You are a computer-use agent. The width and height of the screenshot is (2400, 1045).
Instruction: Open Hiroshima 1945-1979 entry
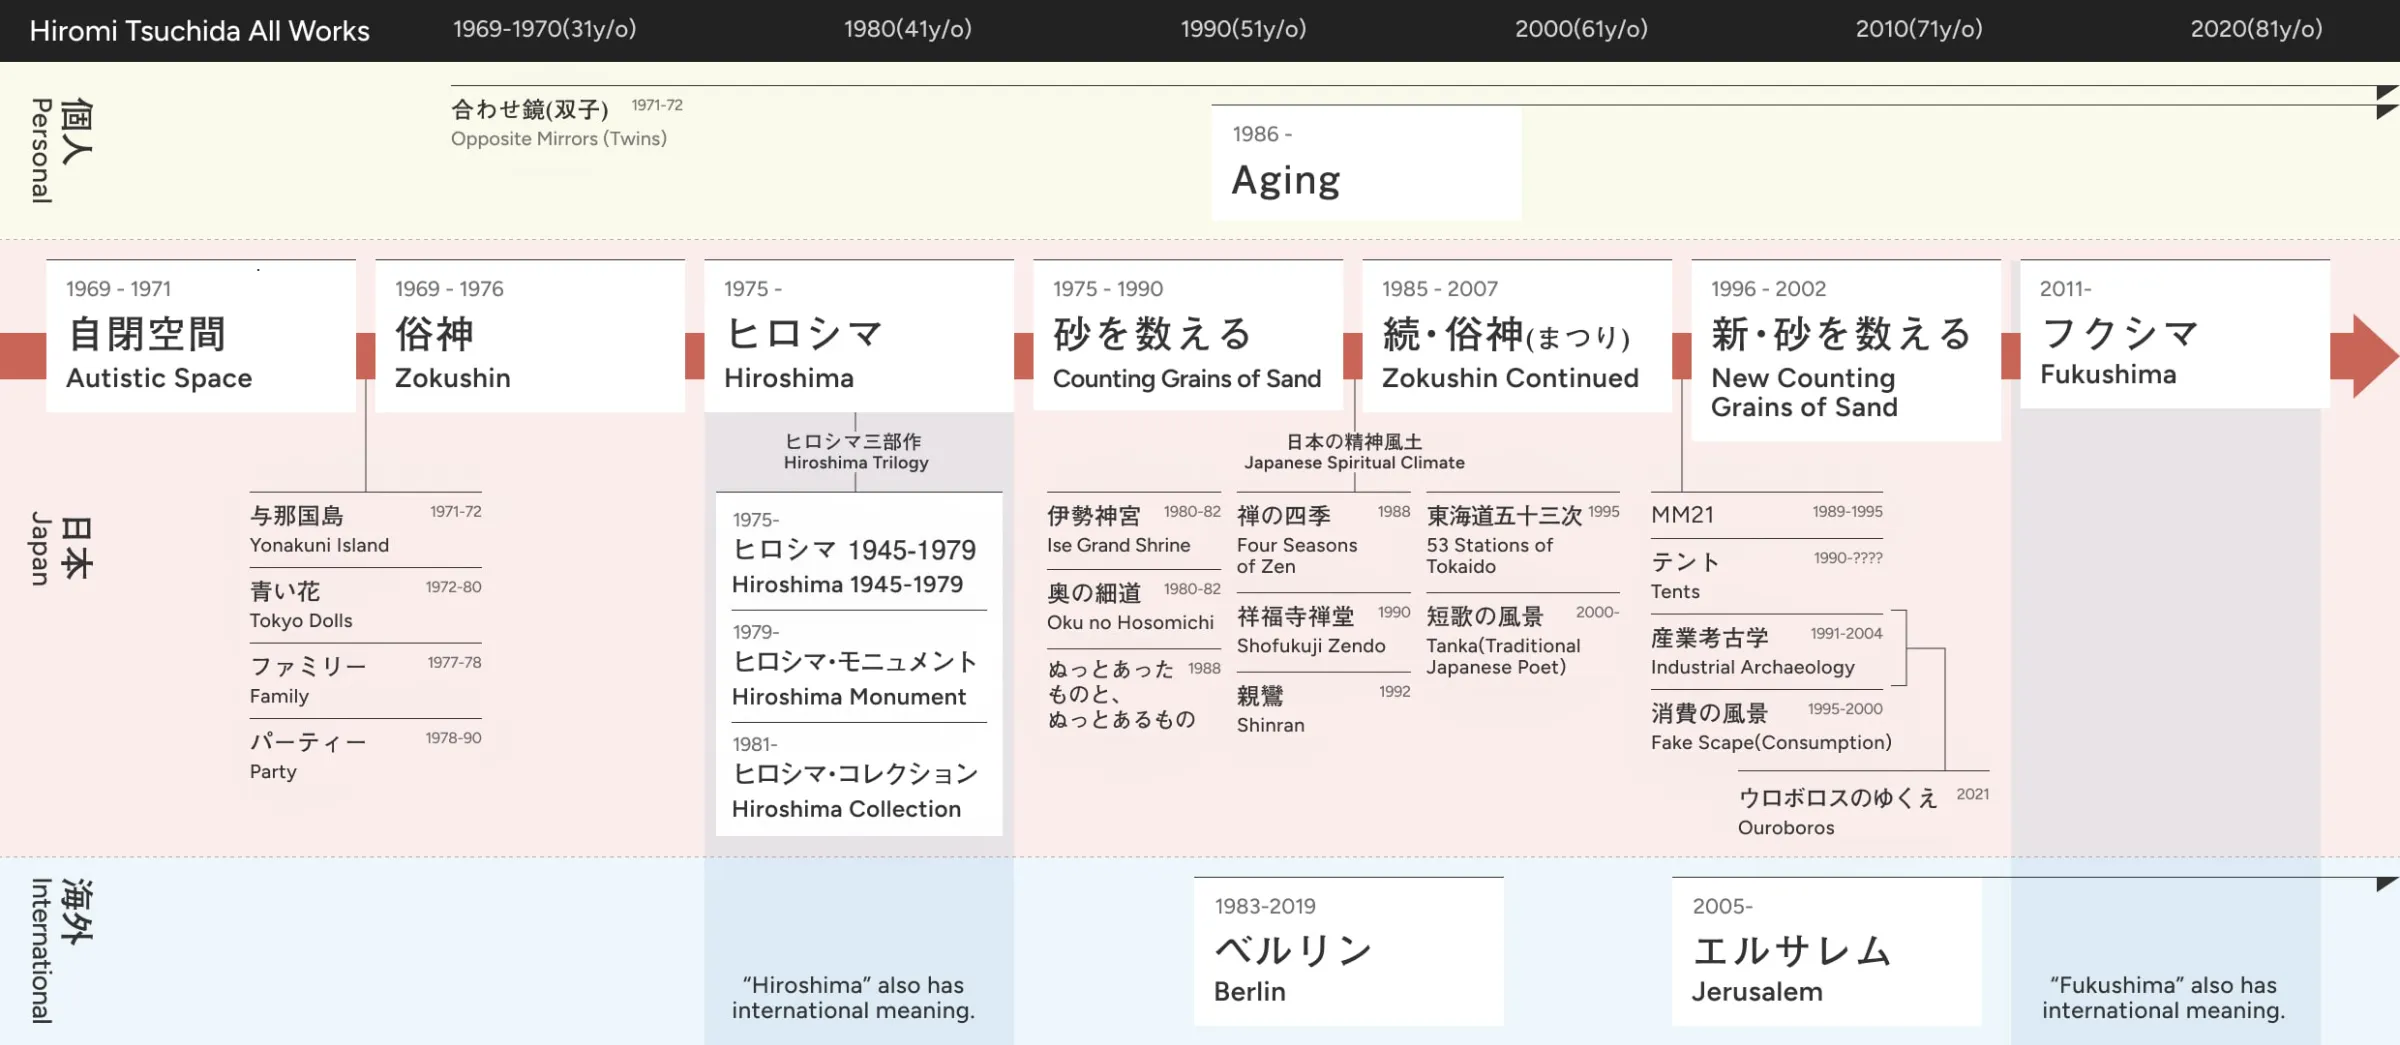point(859,553)
